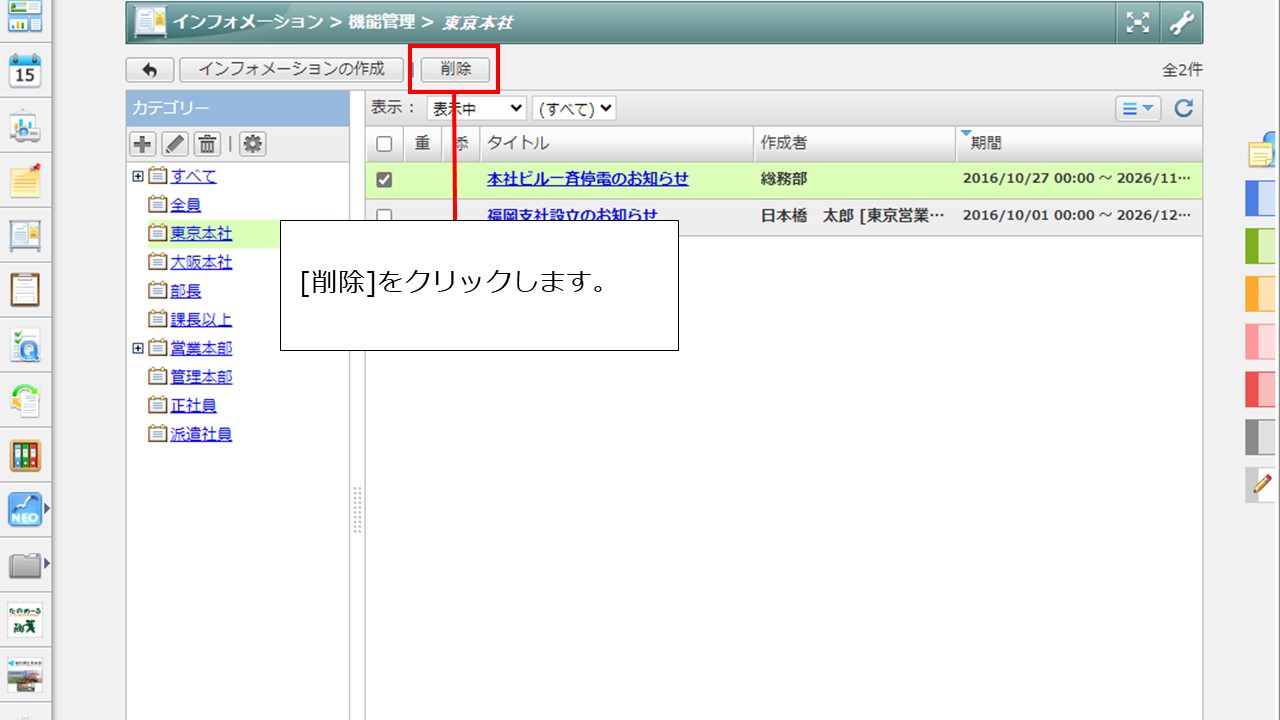Edit category with the pencil icon
The width and height of the screenshot is (1280, 720).
[x=174, y=144]
